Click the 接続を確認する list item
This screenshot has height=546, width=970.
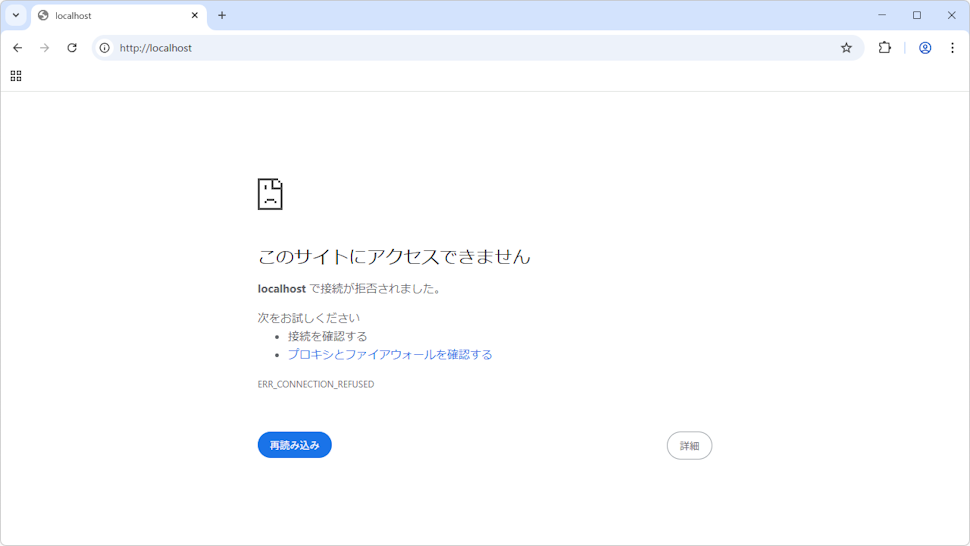327,336
